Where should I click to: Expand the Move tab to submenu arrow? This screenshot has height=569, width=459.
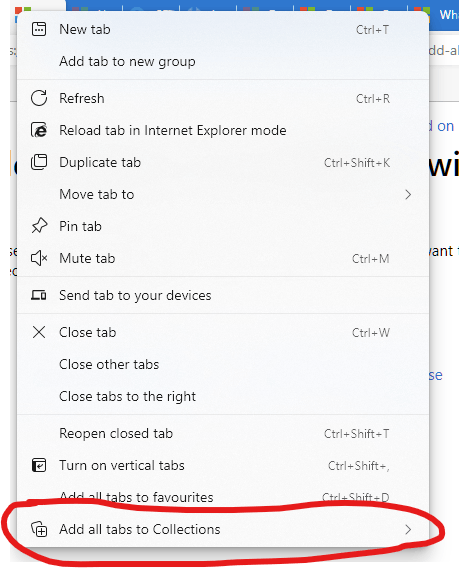click(x=408, y=195)
